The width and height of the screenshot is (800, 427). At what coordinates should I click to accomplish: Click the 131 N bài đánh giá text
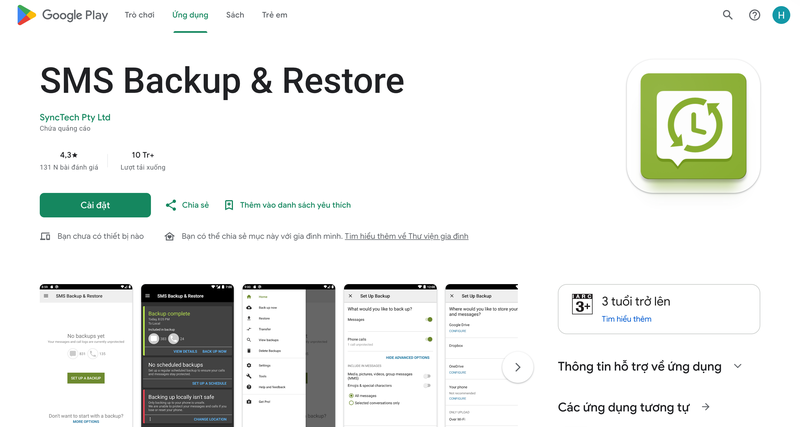[69, 167]
